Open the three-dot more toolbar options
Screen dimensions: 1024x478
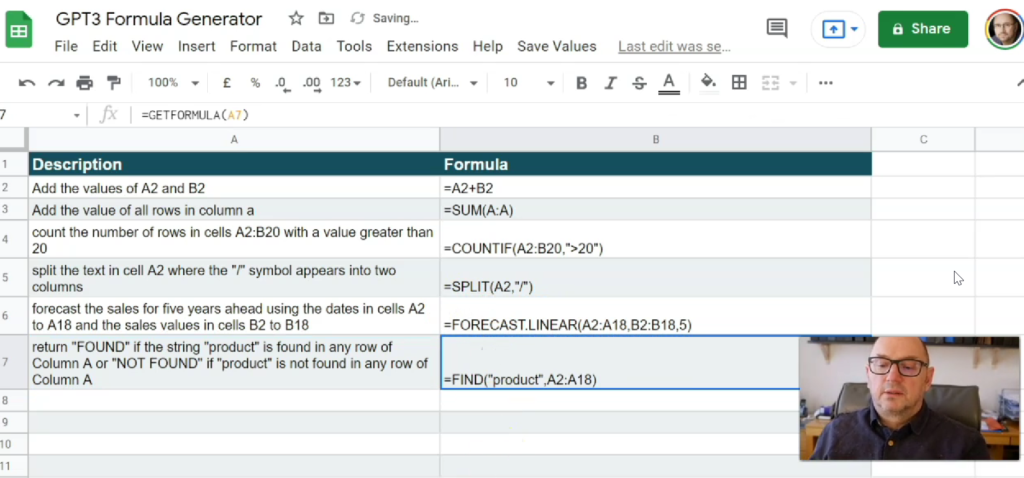[x=825, y=83]
